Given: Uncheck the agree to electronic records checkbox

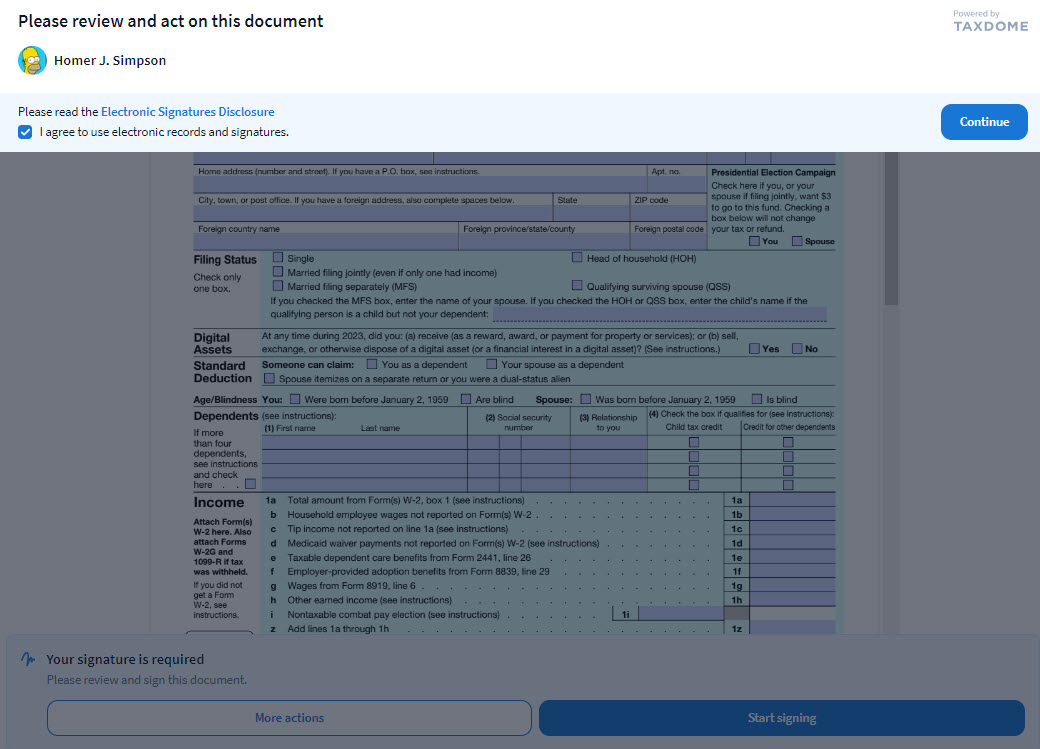Looking at the screenshot, I should (25, 132).
